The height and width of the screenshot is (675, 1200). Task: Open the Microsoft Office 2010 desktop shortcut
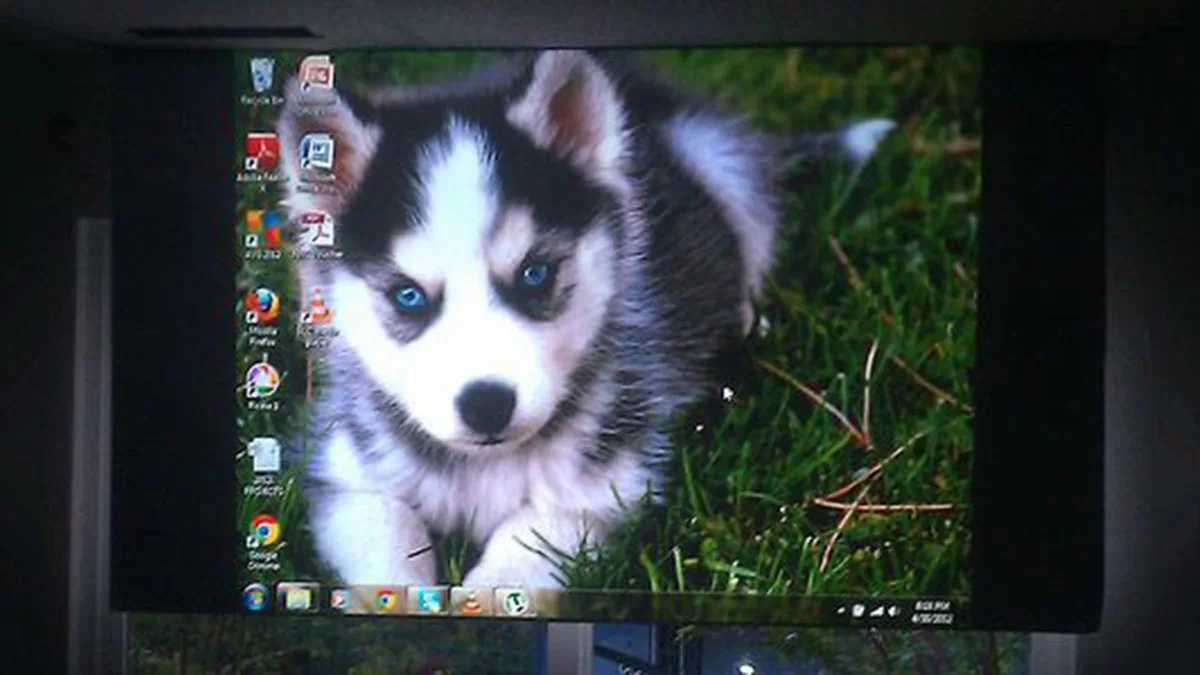263,228
